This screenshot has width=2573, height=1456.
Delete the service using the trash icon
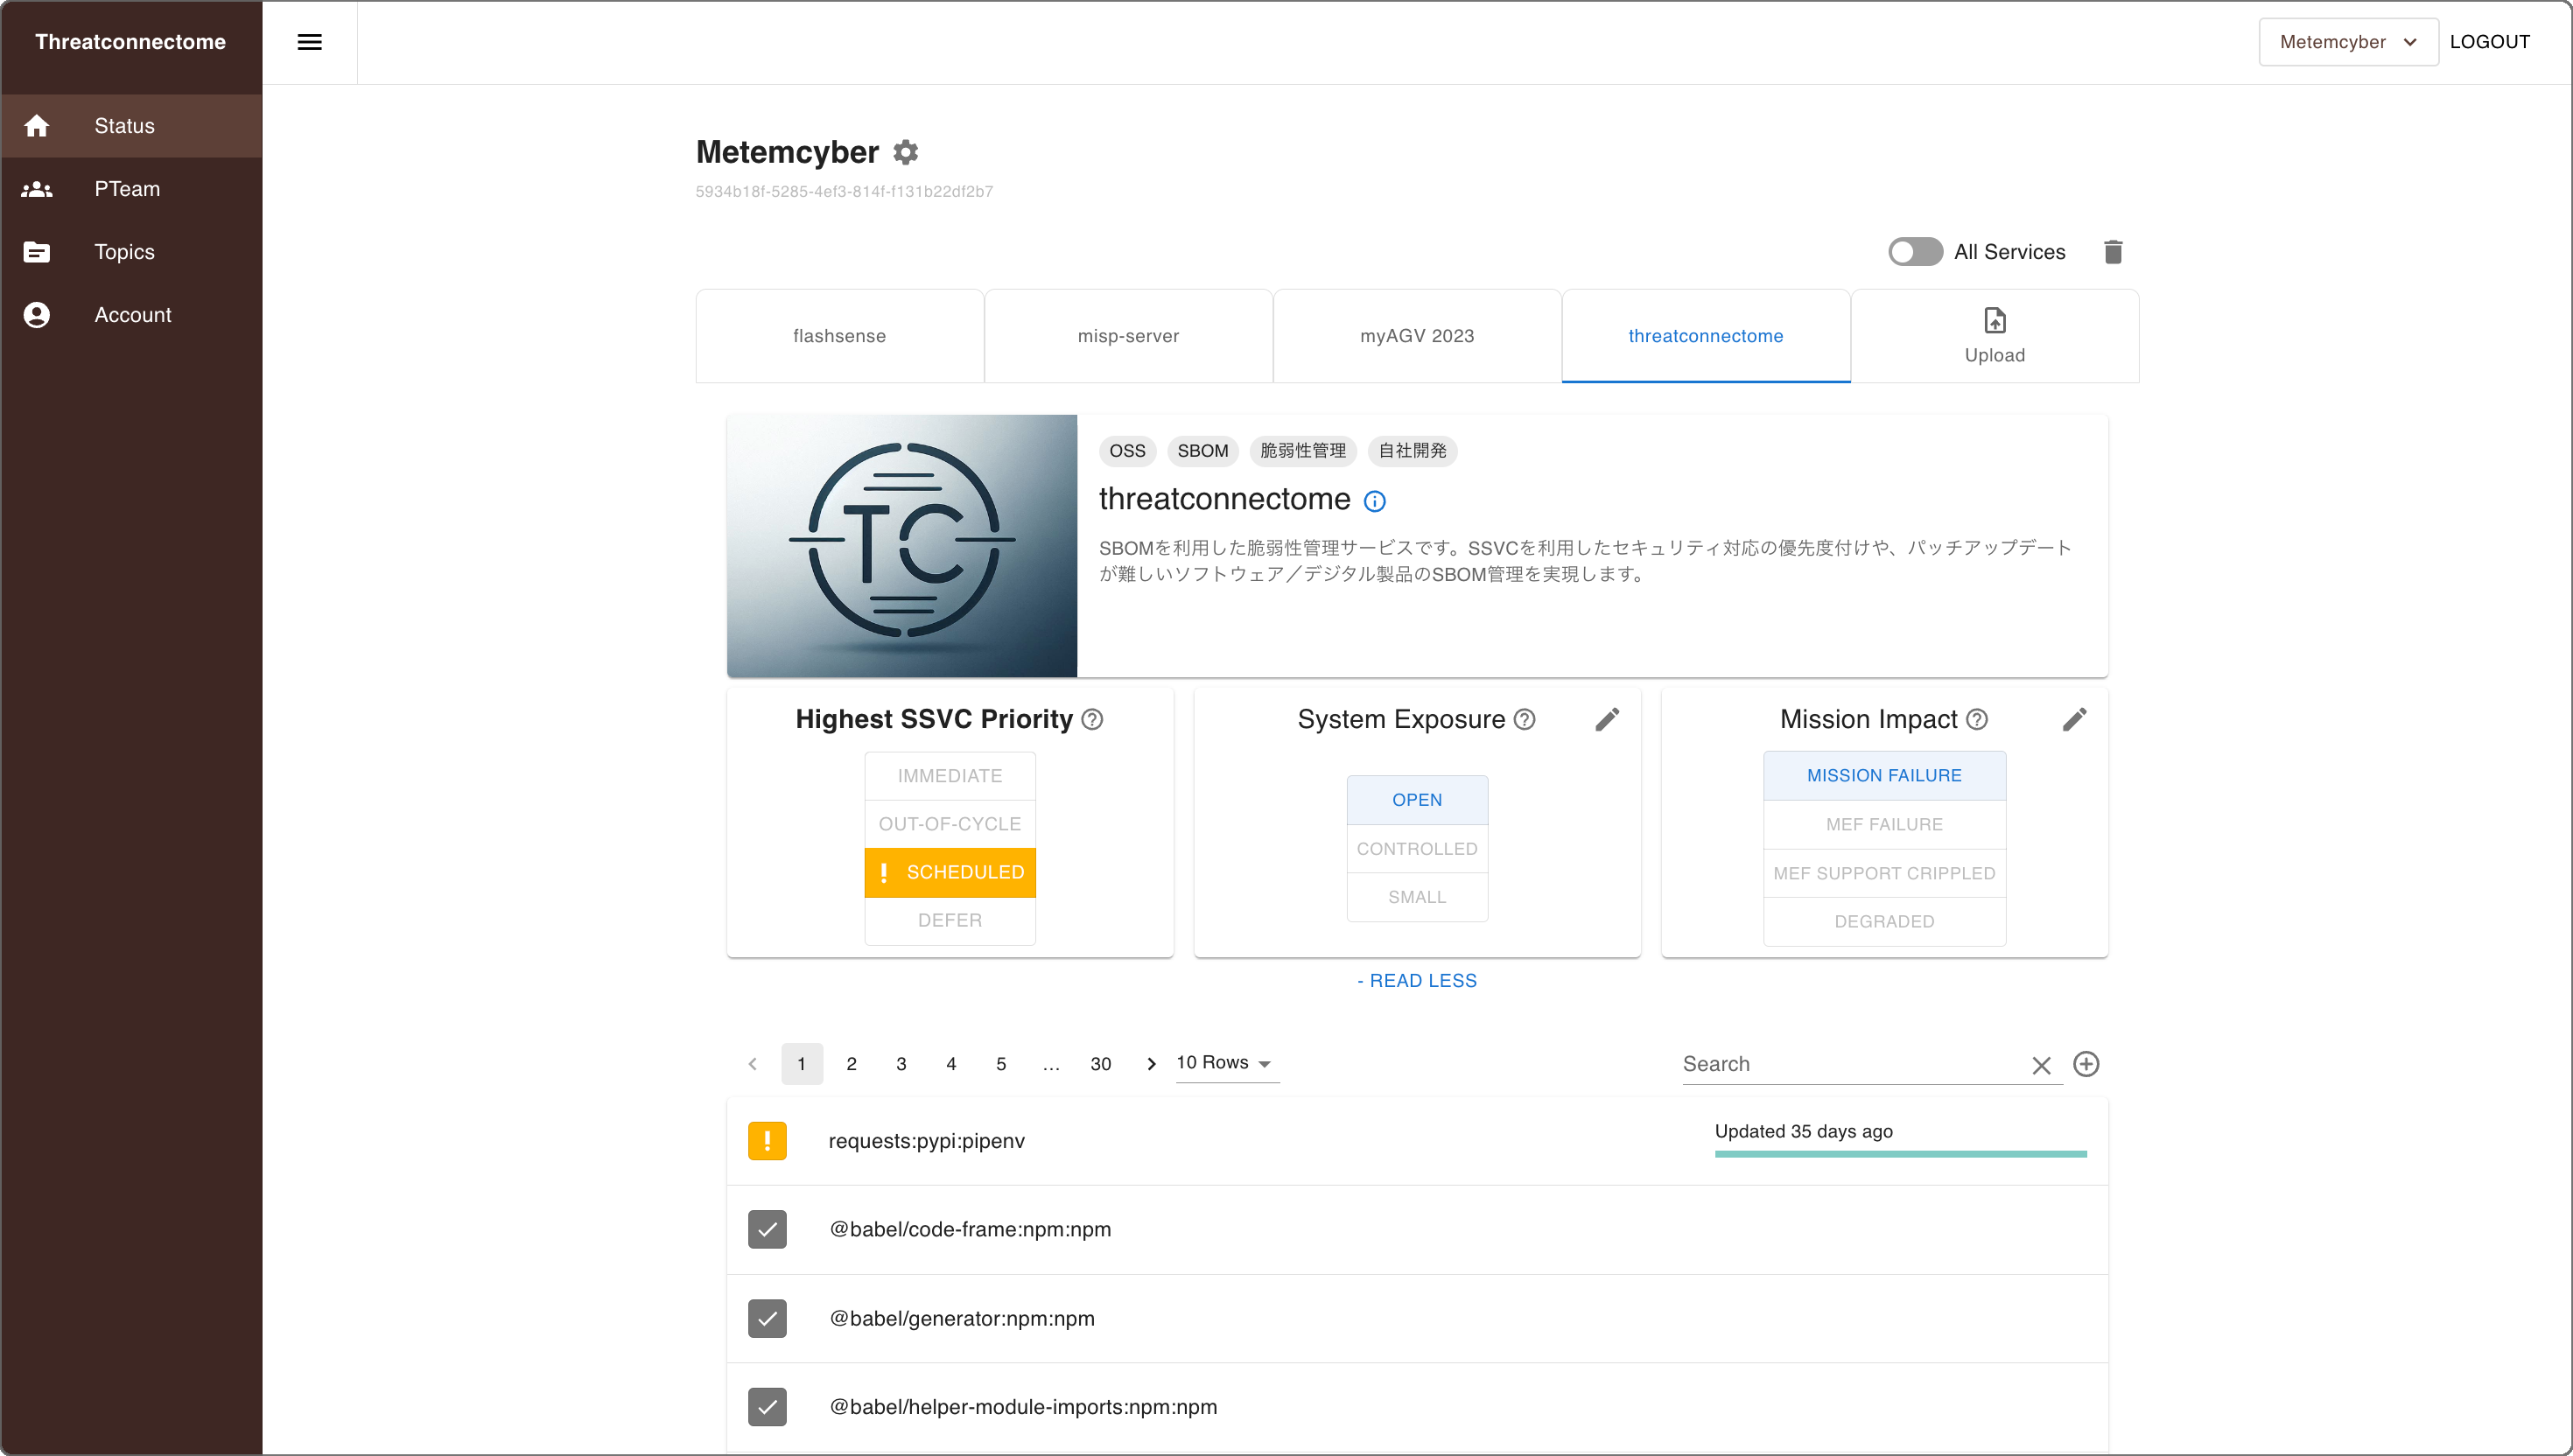point(2113,251)
